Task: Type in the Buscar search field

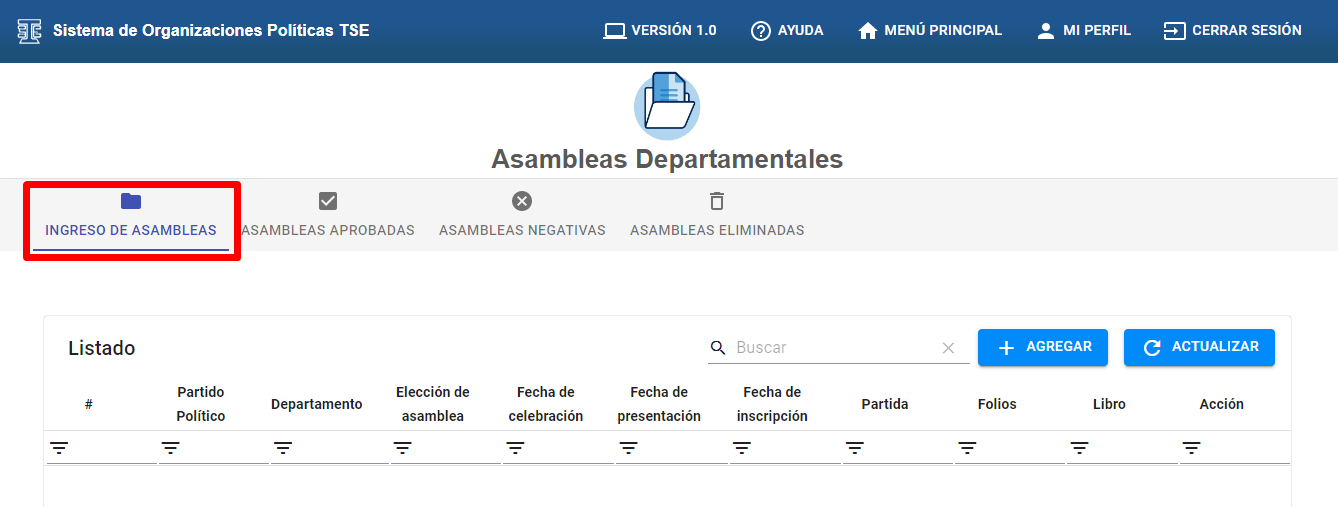Action: tap(835, 348)
